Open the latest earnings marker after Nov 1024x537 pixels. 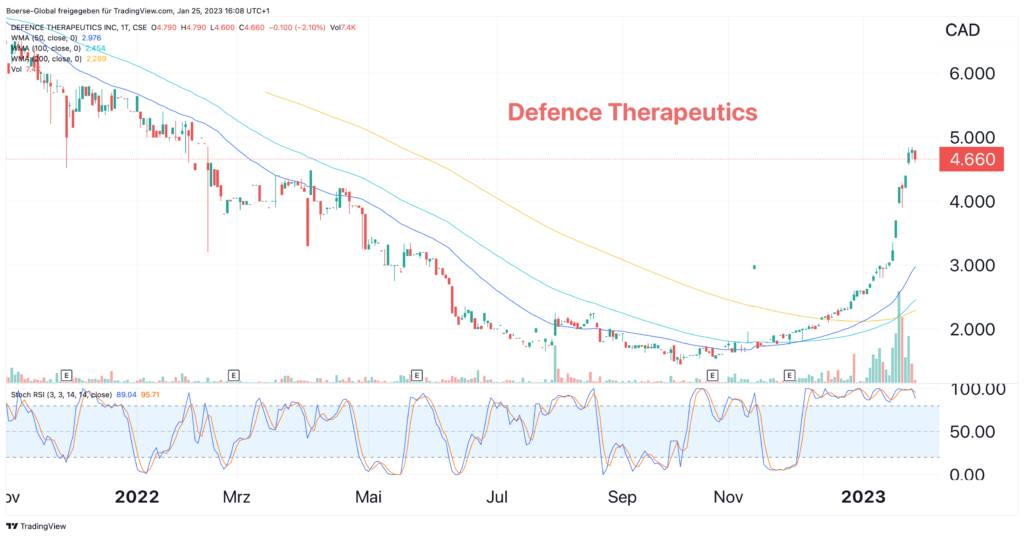(x=790, y=375)
